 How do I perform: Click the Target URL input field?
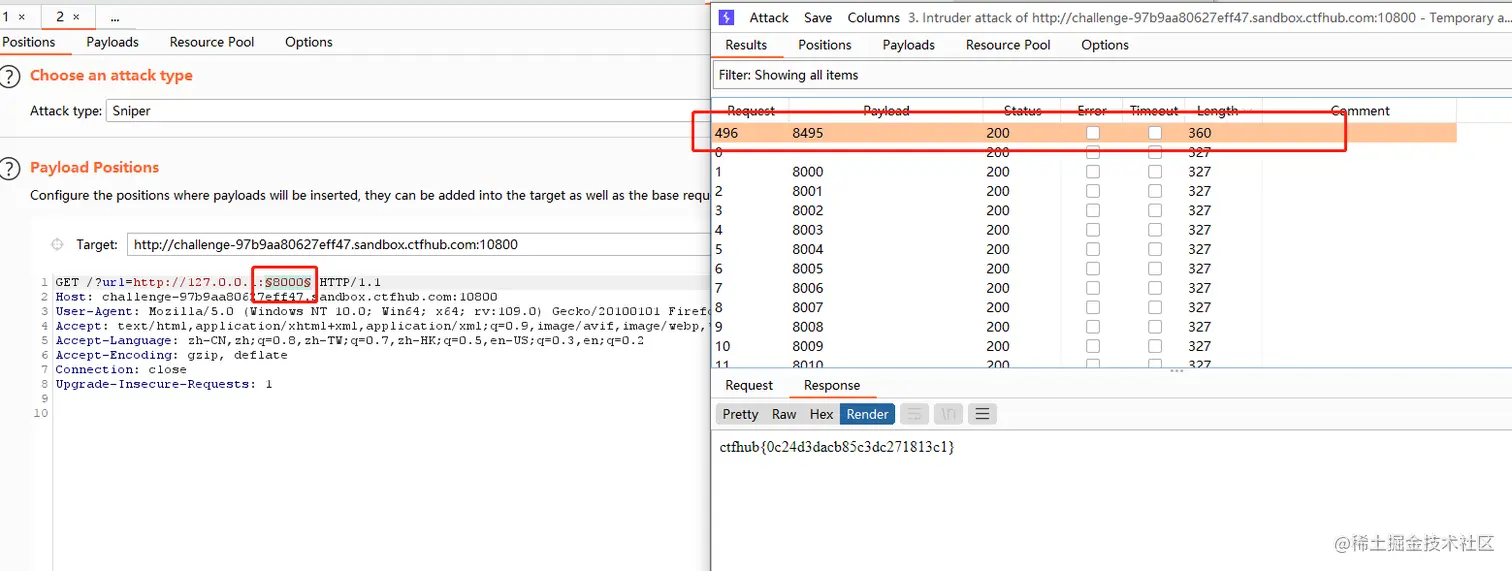point(417,244)
